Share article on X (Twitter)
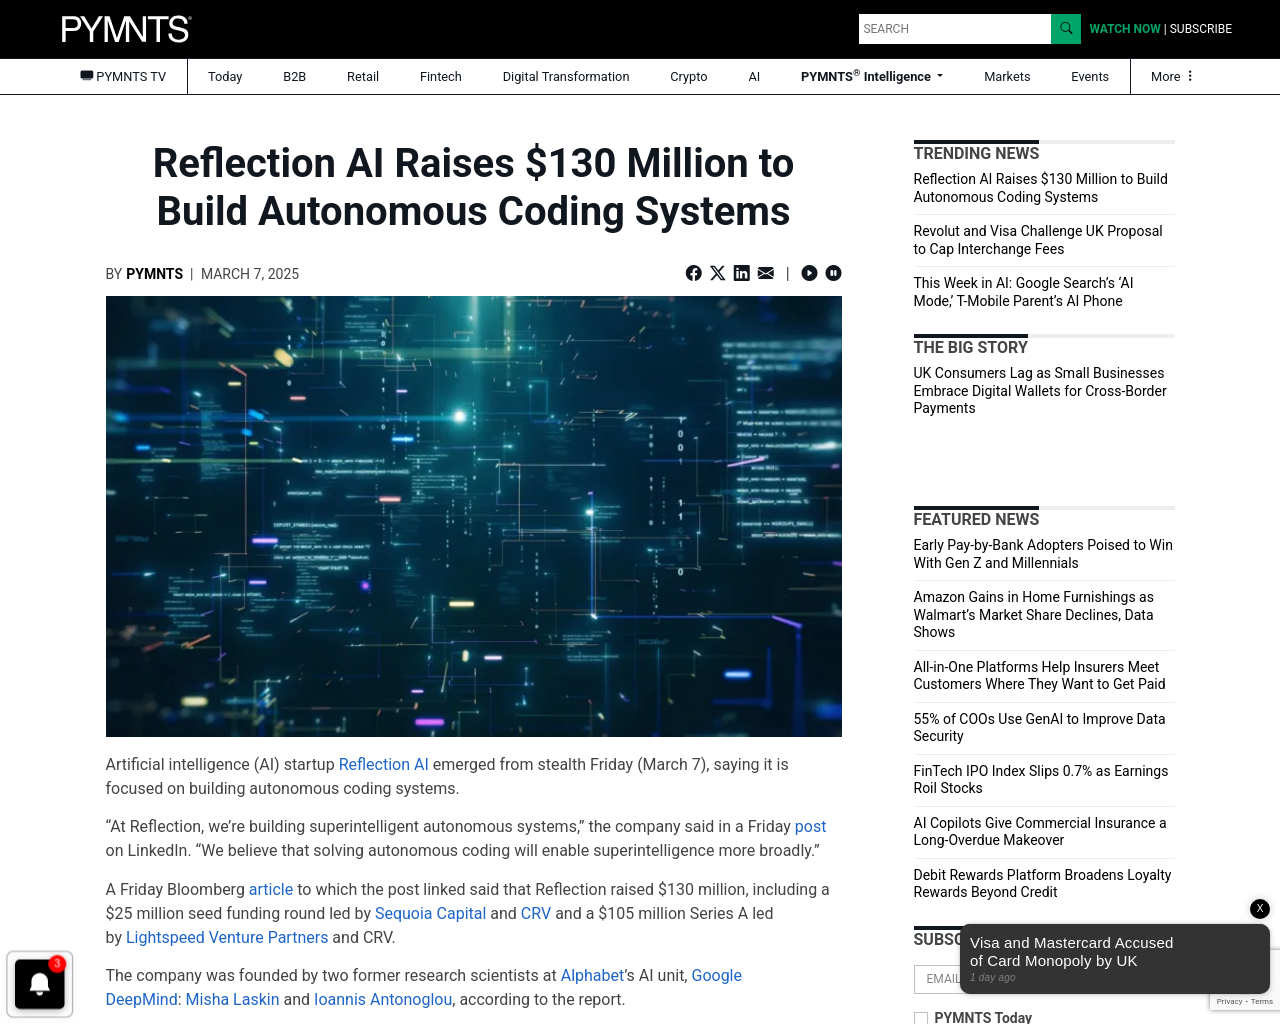1280x1024 pixels. [x=717, y=273]
